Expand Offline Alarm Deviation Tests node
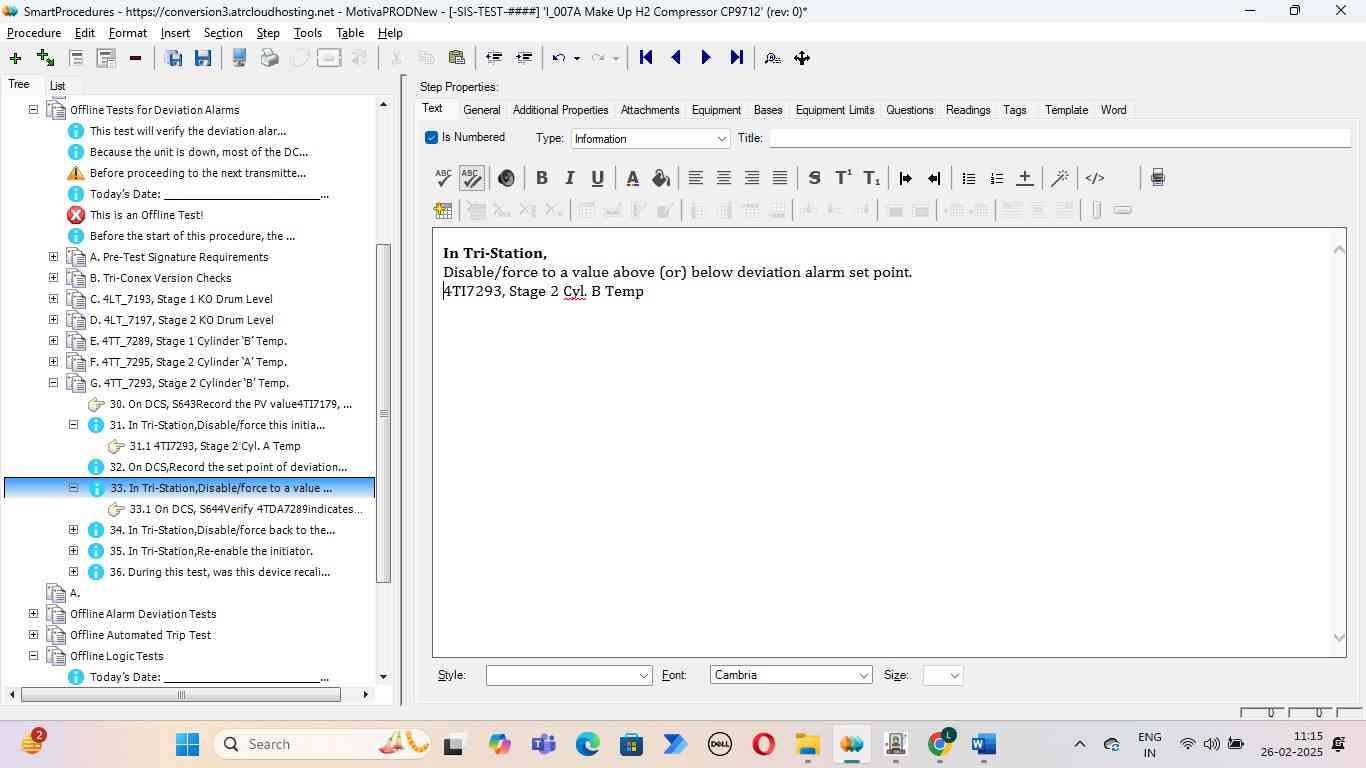1366x768 pixels. 34,614
